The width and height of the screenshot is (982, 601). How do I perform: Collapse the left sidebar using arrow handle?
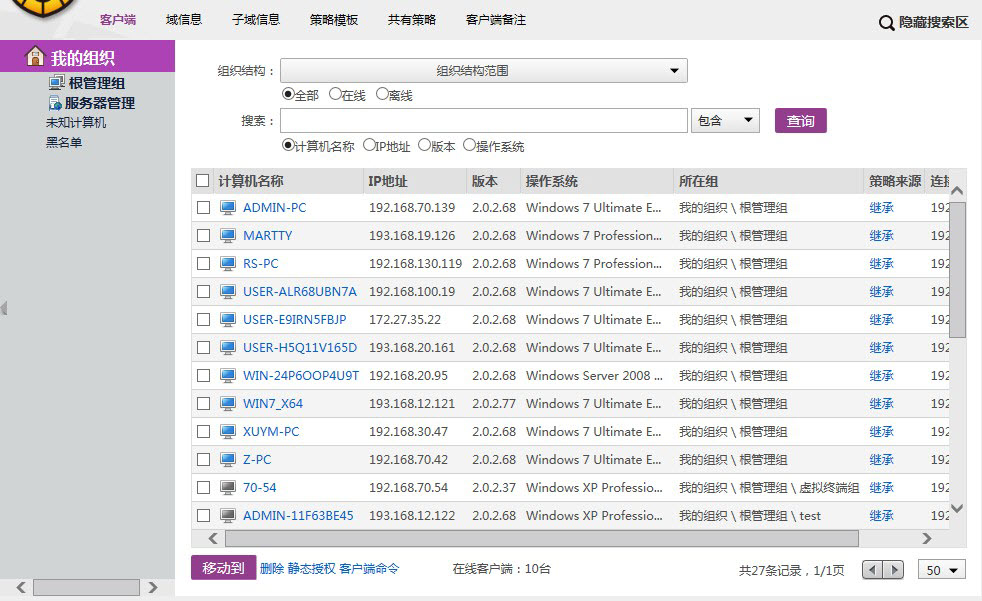point(4,308)
